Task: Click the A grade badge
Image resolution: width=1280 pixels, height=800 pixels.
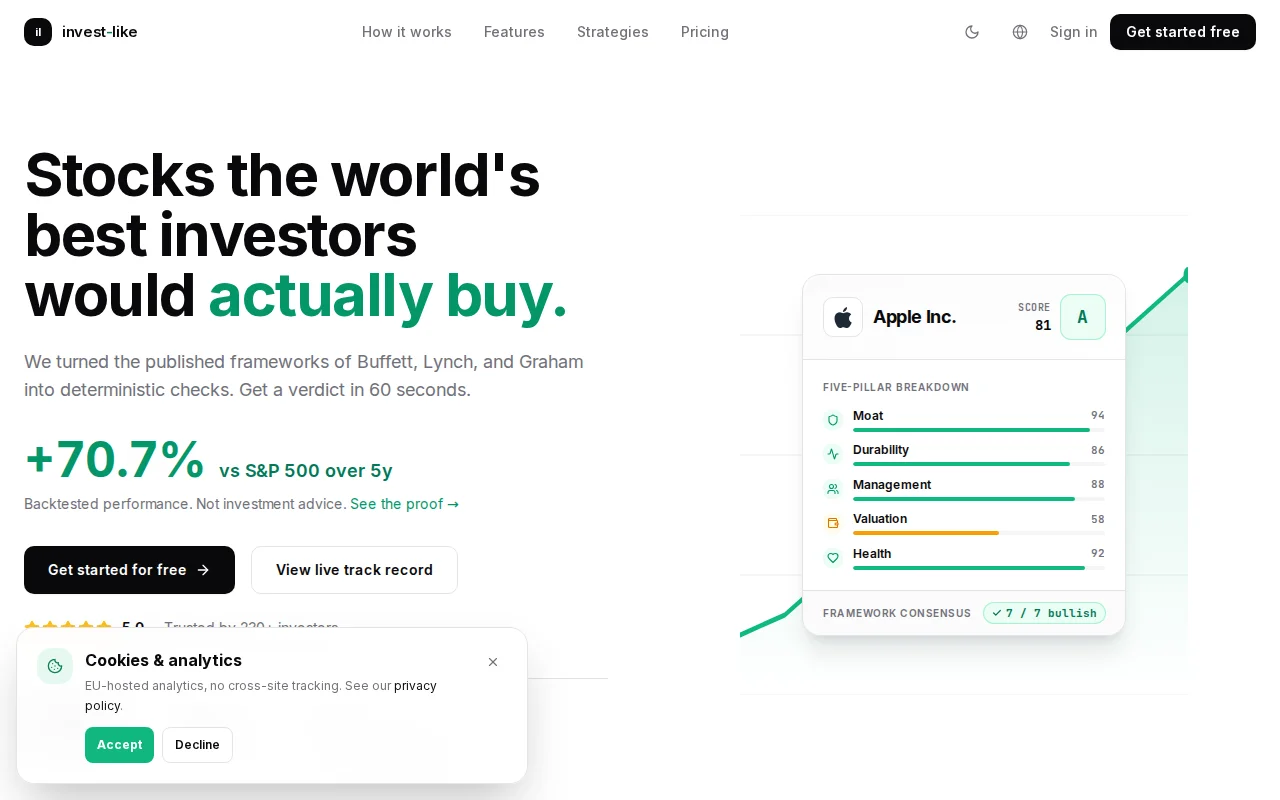Action: click(1082, 317)
